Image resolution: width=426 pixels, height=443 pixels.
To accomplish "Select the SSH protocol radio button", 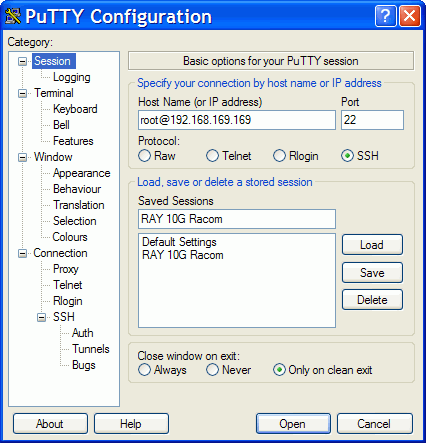I will tap(347, 156).
